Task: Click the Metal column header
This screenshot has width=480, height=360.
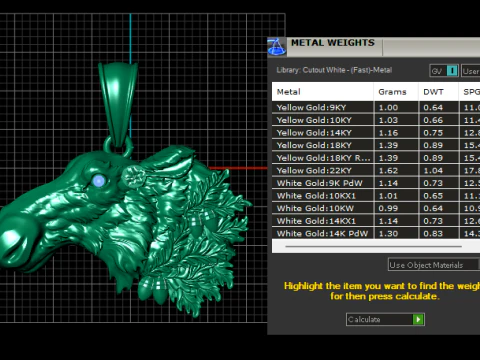Action: 322,92
